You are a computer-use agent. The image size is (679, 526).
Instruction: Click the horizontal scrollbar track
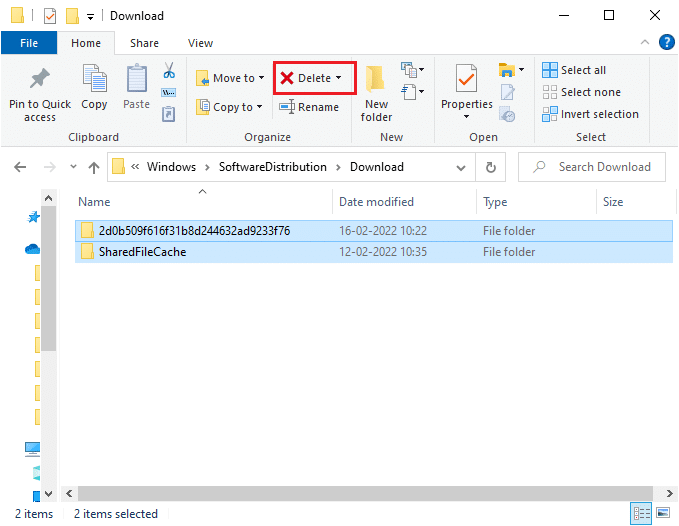(x=365, y=493)
